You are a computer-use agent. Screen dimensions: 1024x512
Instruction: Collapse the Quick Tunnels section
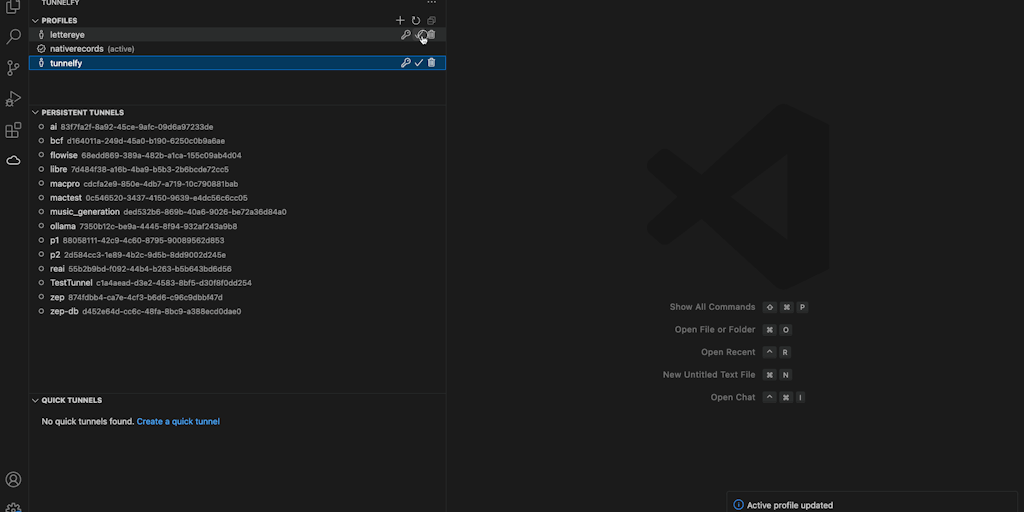click(x=35, y=400)
